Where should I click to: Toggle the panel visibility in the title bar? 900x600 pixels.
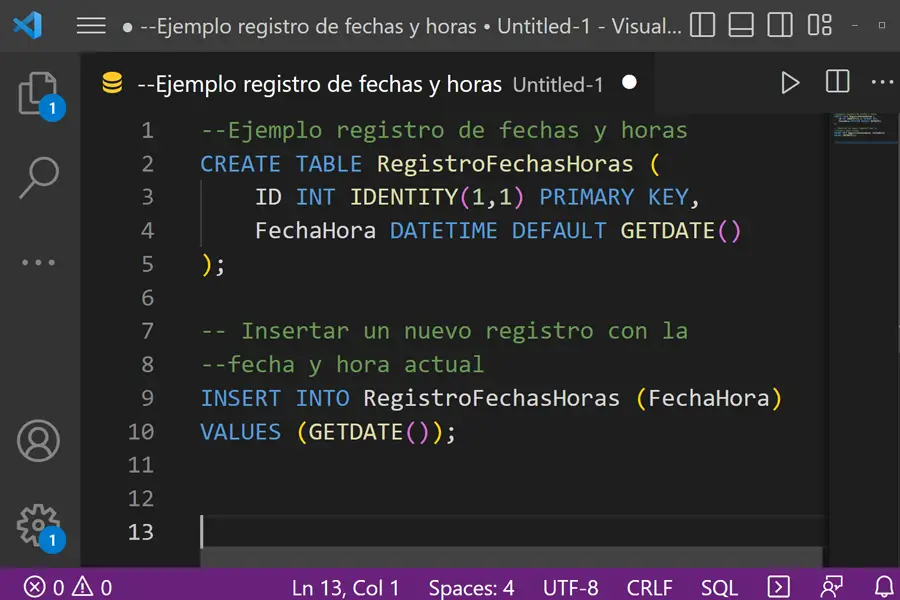tap(741, 26)
